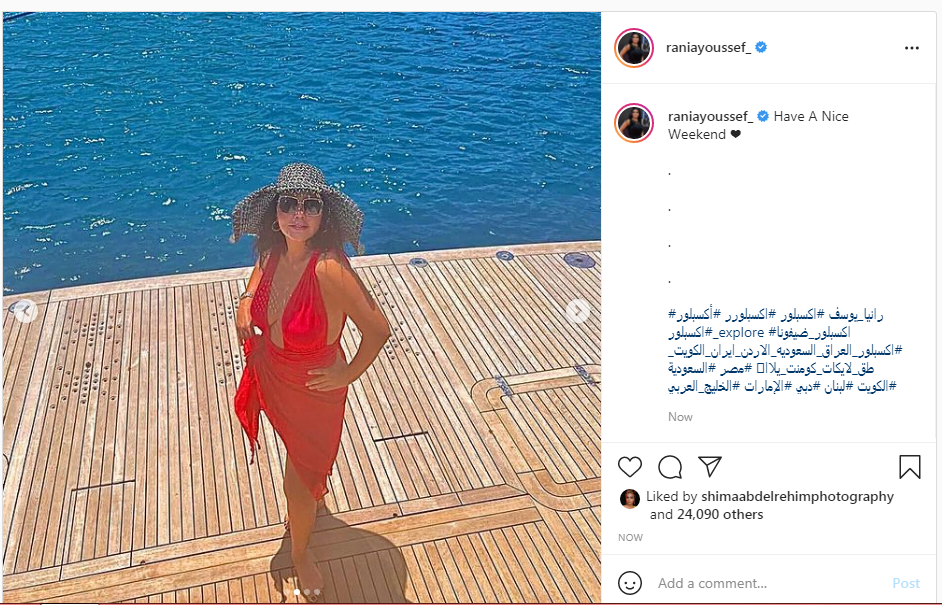Share post using paper plane icon
942x605 pixels.
(710, 467)
